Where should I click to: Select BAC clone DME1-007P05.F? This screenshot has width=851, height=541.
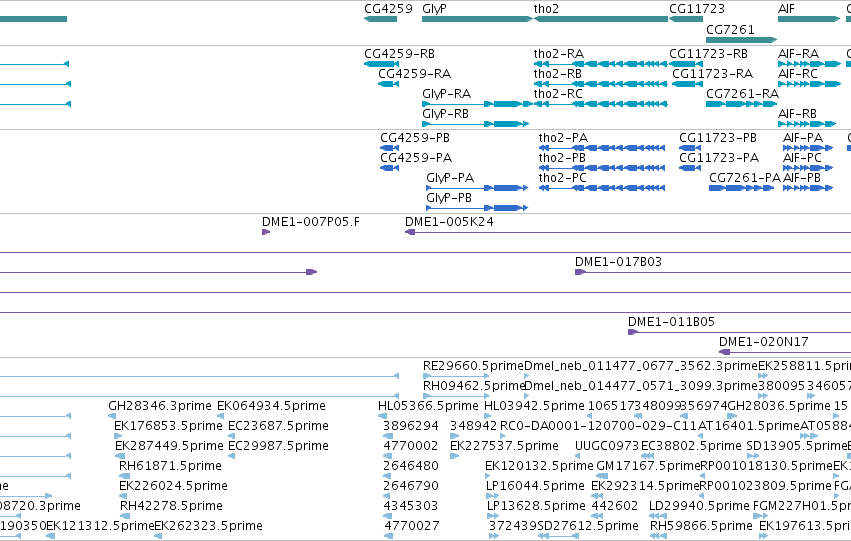(x=266, y=232)
